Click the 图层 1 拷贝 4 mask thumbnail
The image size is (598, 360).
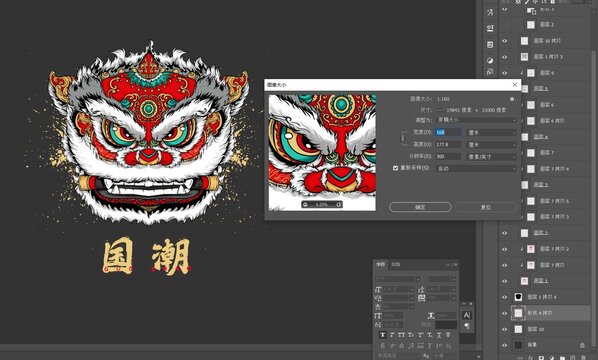point(518,297)
